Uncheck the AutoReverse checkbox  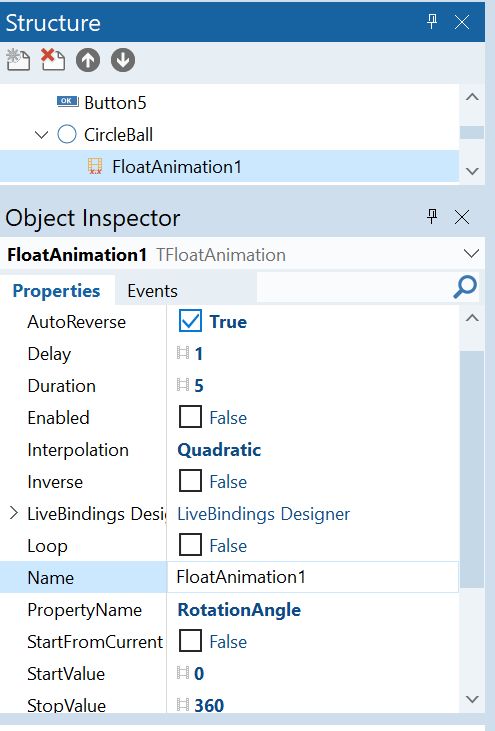tap(190, 321)
